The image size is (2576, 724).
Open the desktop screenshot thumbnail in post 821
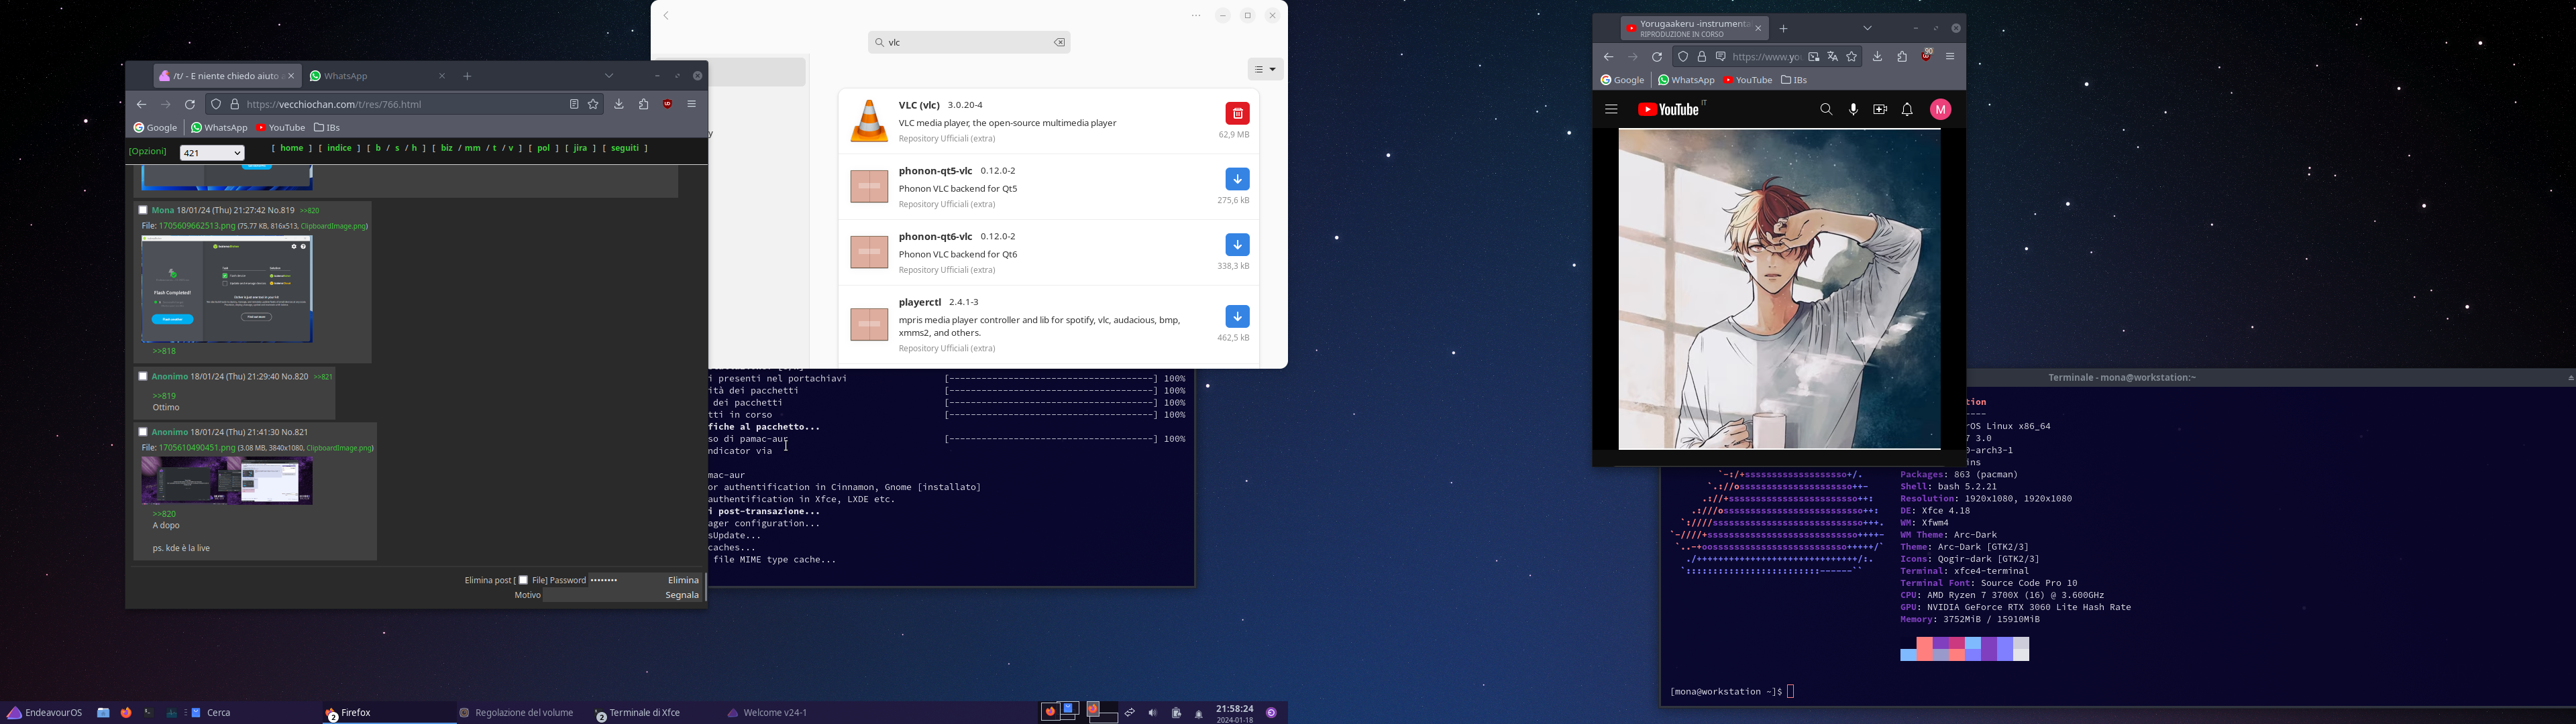pos(227,481)
